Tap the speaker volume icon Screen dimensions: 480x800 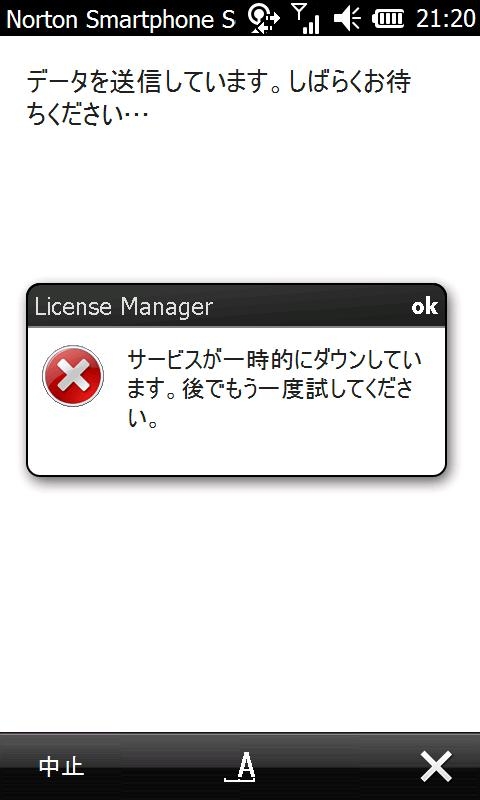click(x=347, y=19)
